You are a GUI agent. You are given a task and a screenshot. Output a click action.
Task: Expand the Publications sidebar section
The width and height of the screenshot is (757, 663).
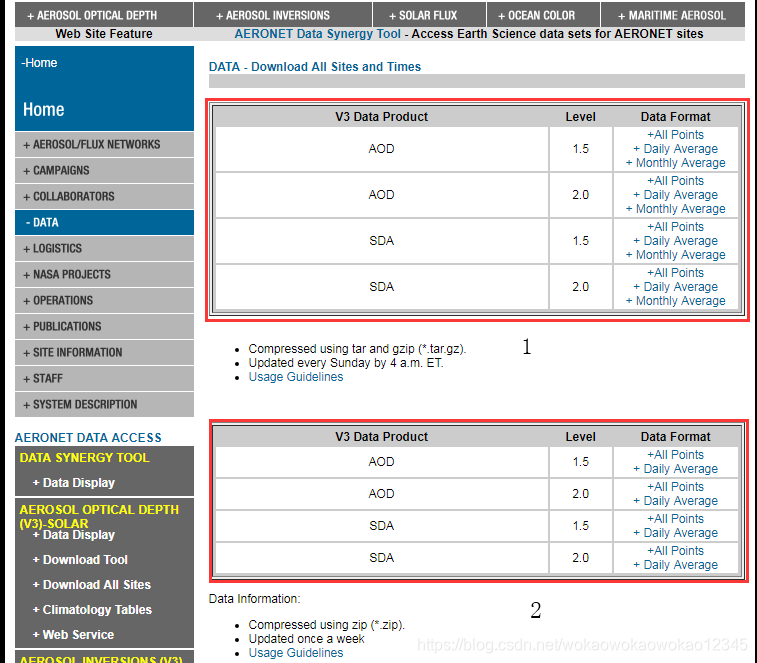(104, 326)
